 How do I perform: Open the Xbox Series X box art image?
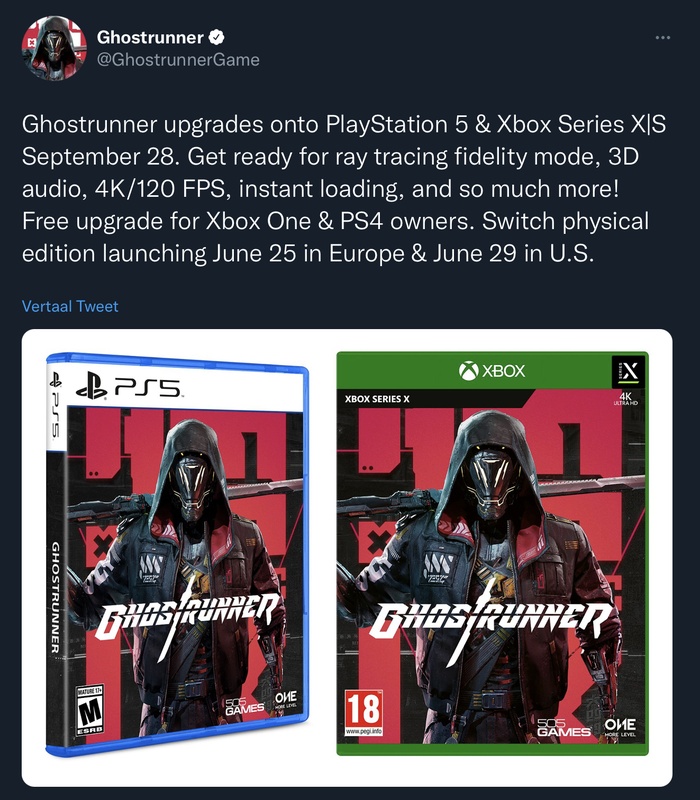point(492,554)
